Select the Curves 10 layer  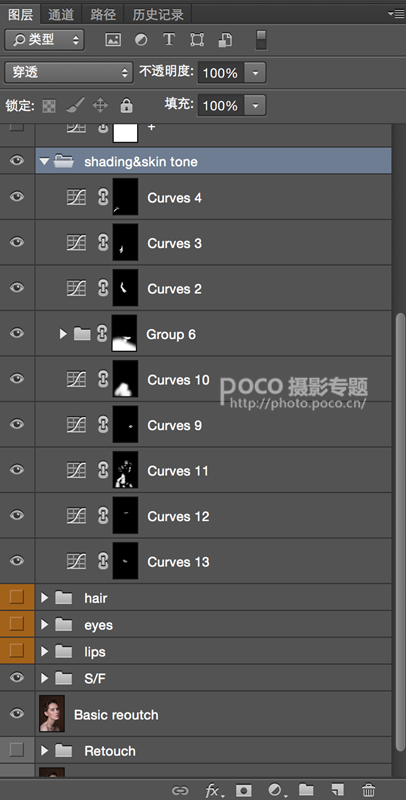pyautogui.click(x=213, y=379)
